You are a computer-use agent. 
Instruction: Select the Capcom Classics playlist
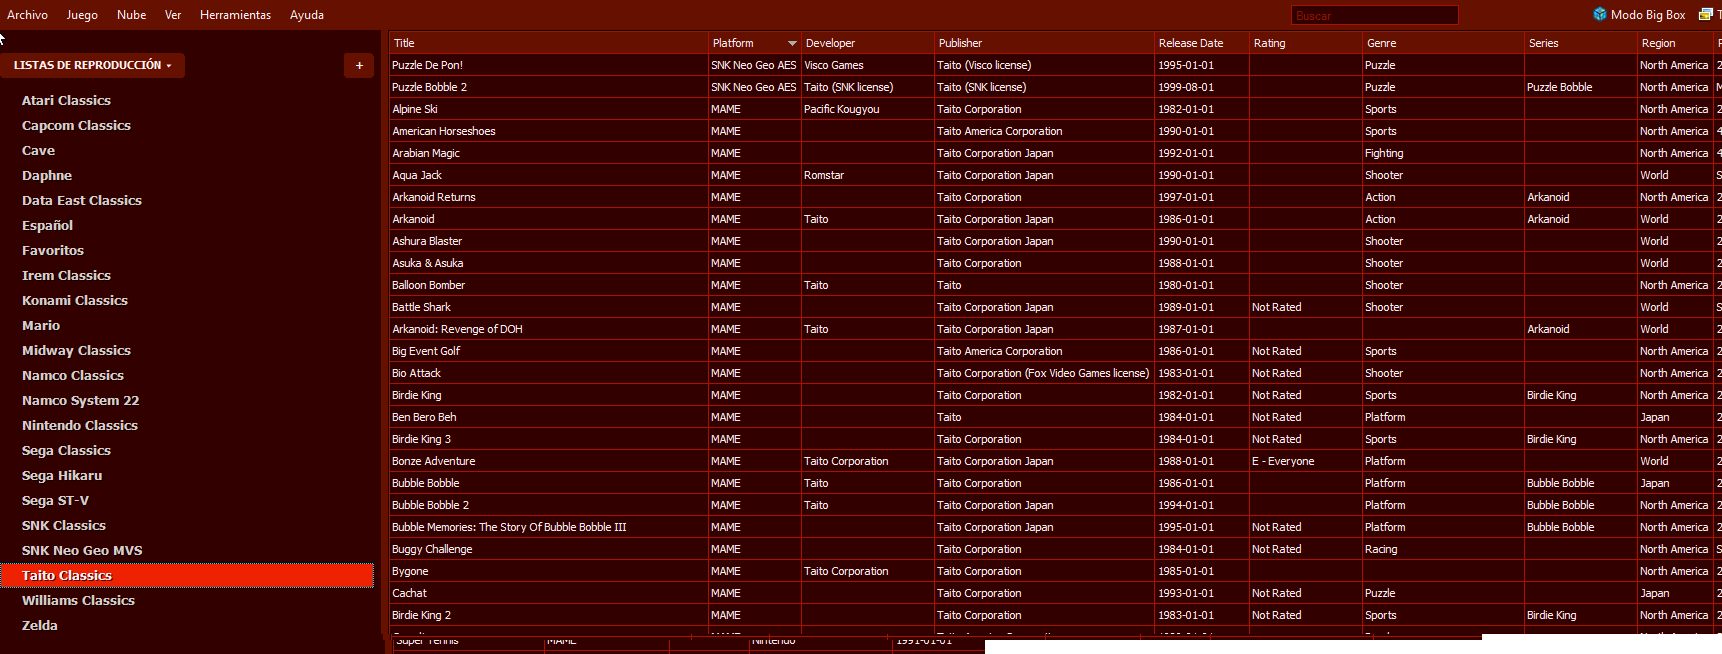(x=187, y=125)
